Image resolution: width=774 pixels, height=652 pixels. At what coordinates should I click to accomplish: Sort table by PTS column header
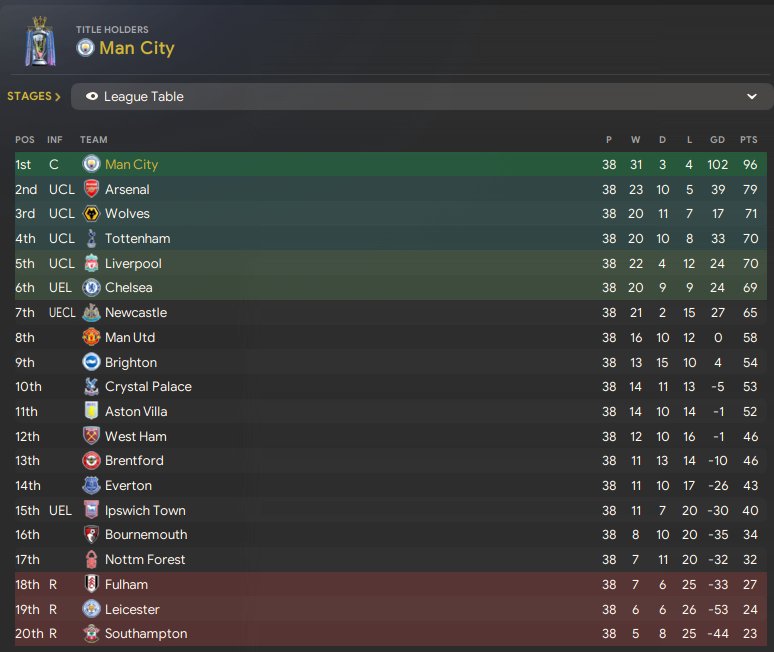pyautogui.click(x=748, y=140)
